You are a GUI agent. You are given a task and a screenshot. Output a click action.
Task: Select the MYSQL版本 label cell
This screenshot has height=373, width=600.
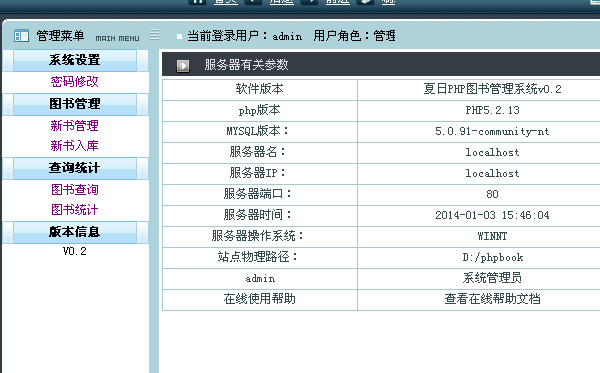[260, 132]
